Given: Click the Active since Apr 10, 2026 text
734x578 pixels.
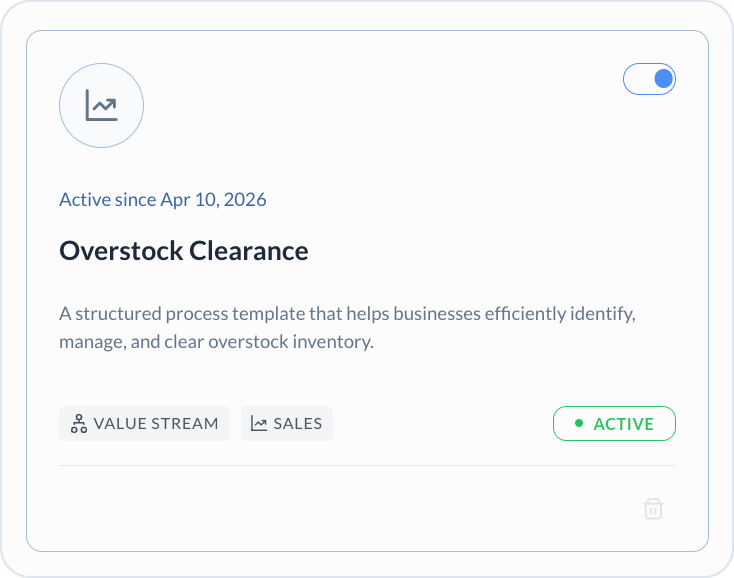Looking at the screenshot, I should [162, 200].
